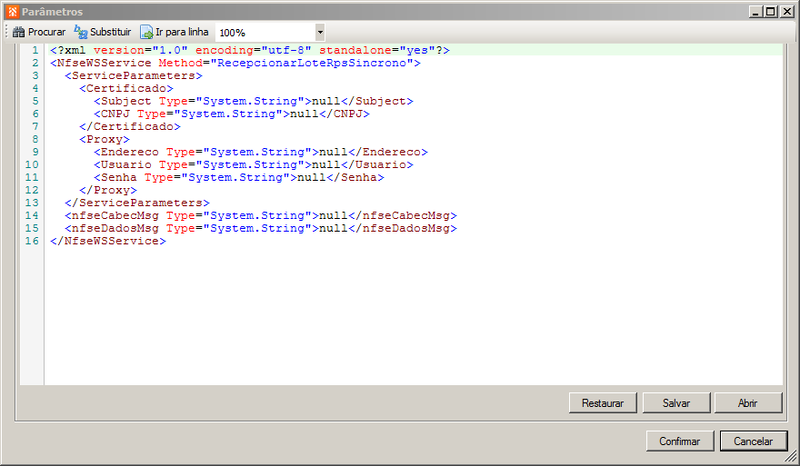Minimize the Parâmetros window
800x466 pixels.
pos(756,11)
